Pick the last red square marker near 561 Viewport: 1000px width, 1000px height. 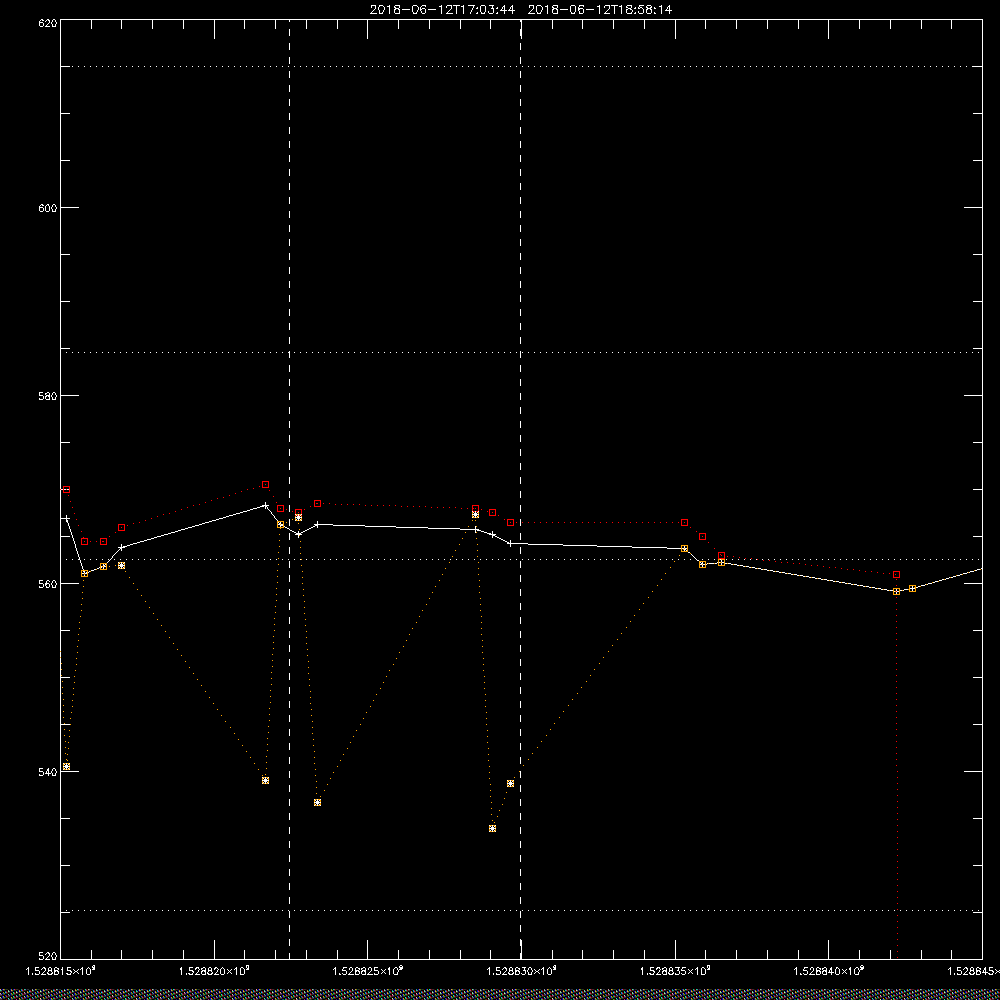point(897,575)
